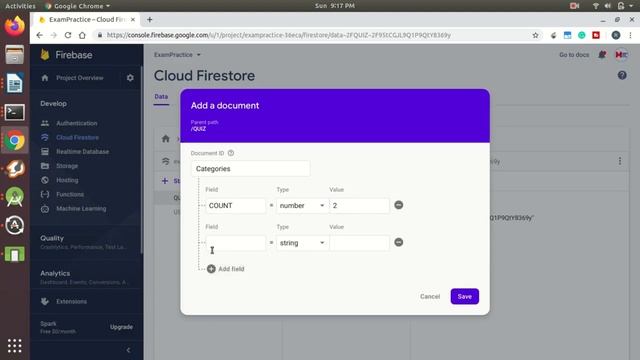640x360 pixels.
Task: Open Activities overview
Action: (x=20, y=6)
